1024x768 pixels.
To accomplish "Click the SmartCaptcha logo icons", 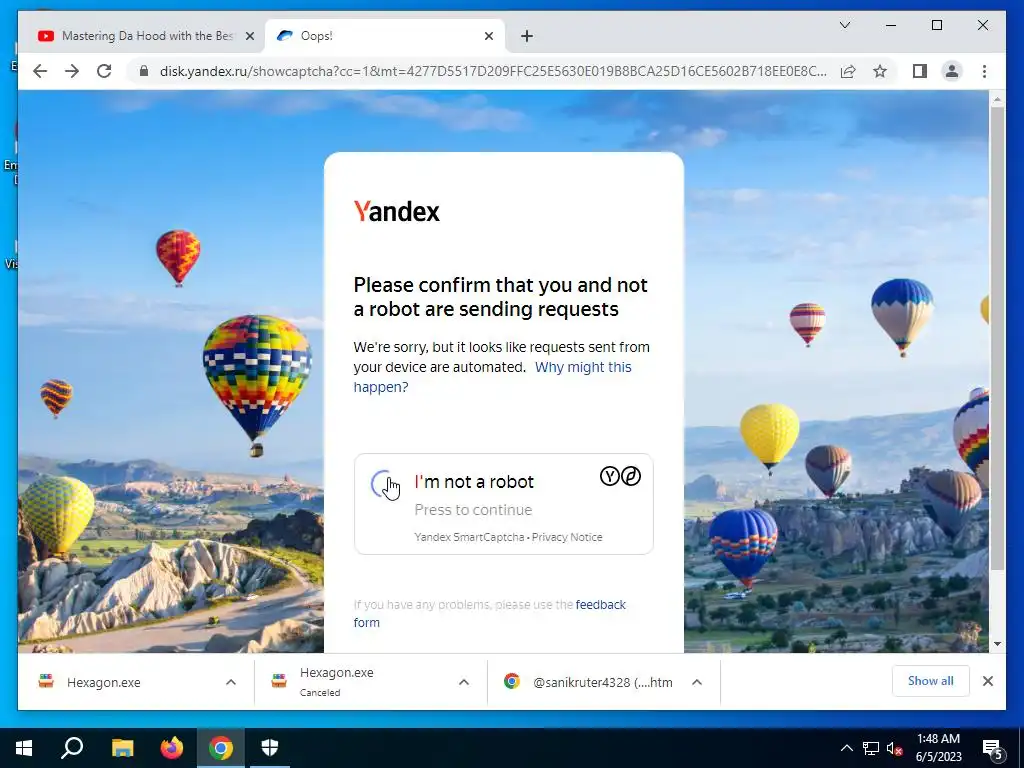I will coord(620,476).
